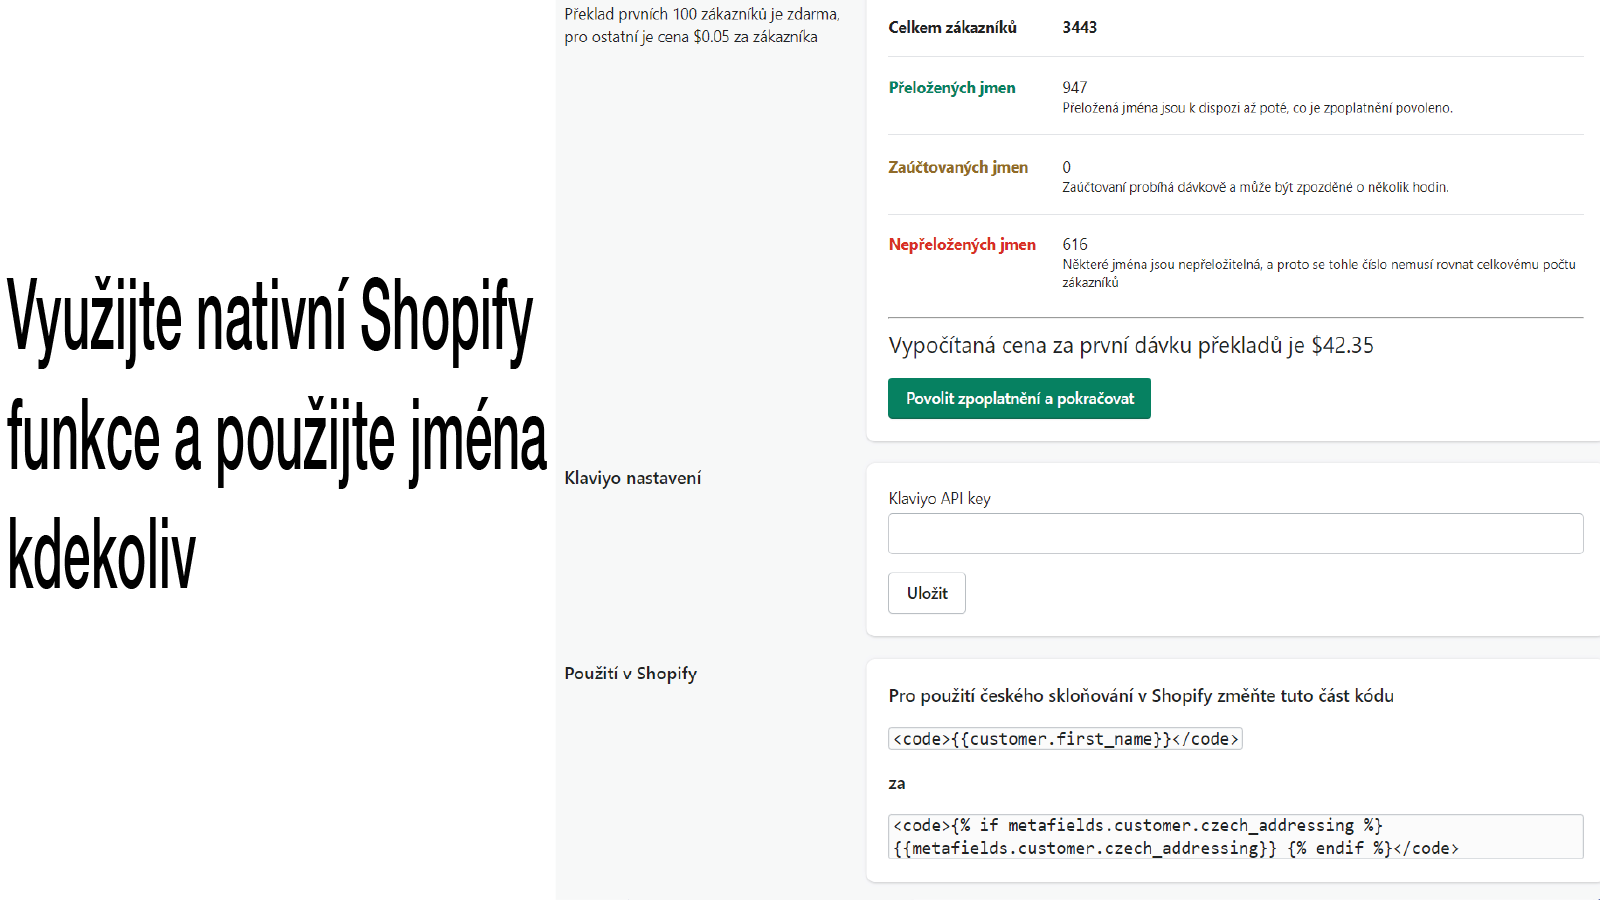This screenshot has width=1600, height=900.
Task: Click the red Nepřeložených jmen label
Action: tap(961, 245)
